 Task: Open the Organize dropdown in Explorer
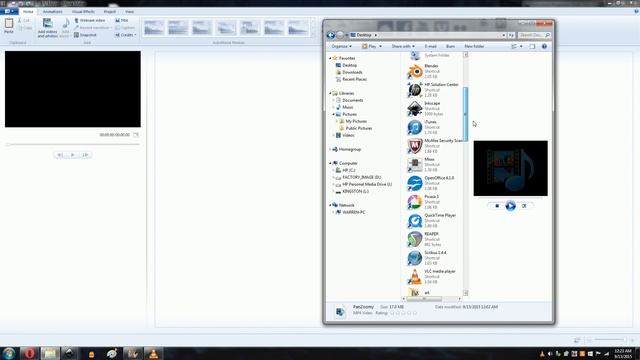click(341, 47)
